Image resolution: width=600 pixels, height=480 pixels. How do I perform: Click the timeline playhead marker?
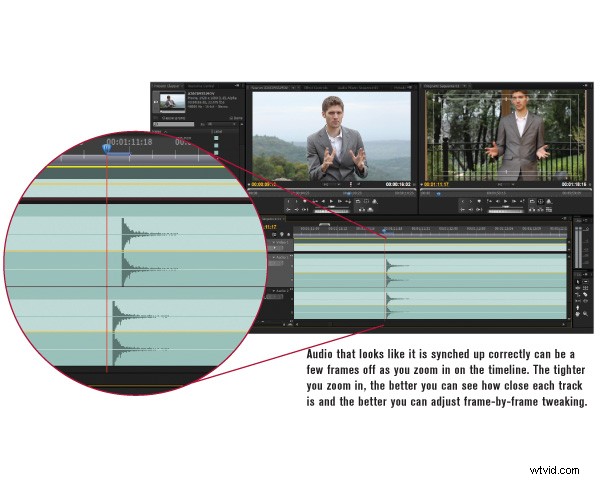click(384, 230)
